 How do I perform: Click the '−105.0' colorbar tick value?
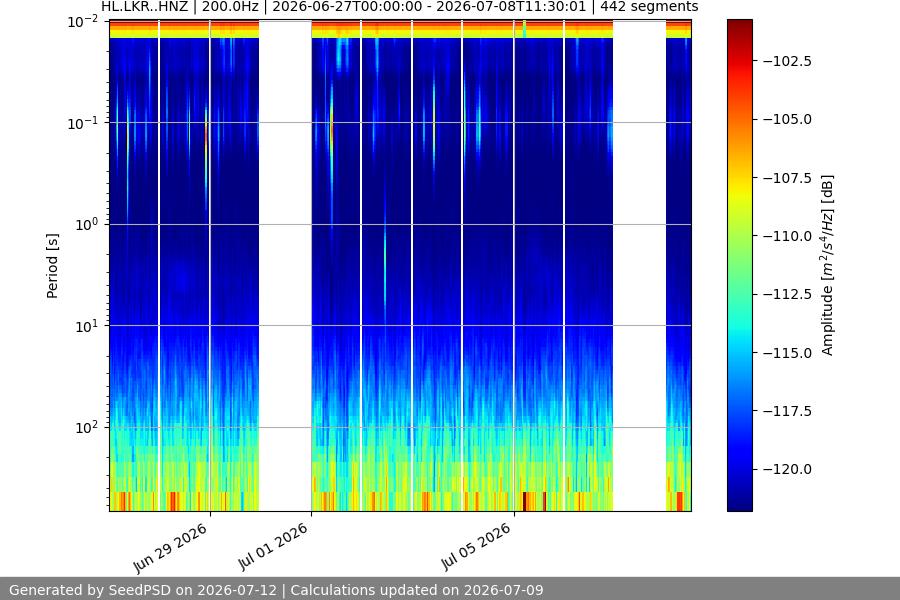(787, 119)
